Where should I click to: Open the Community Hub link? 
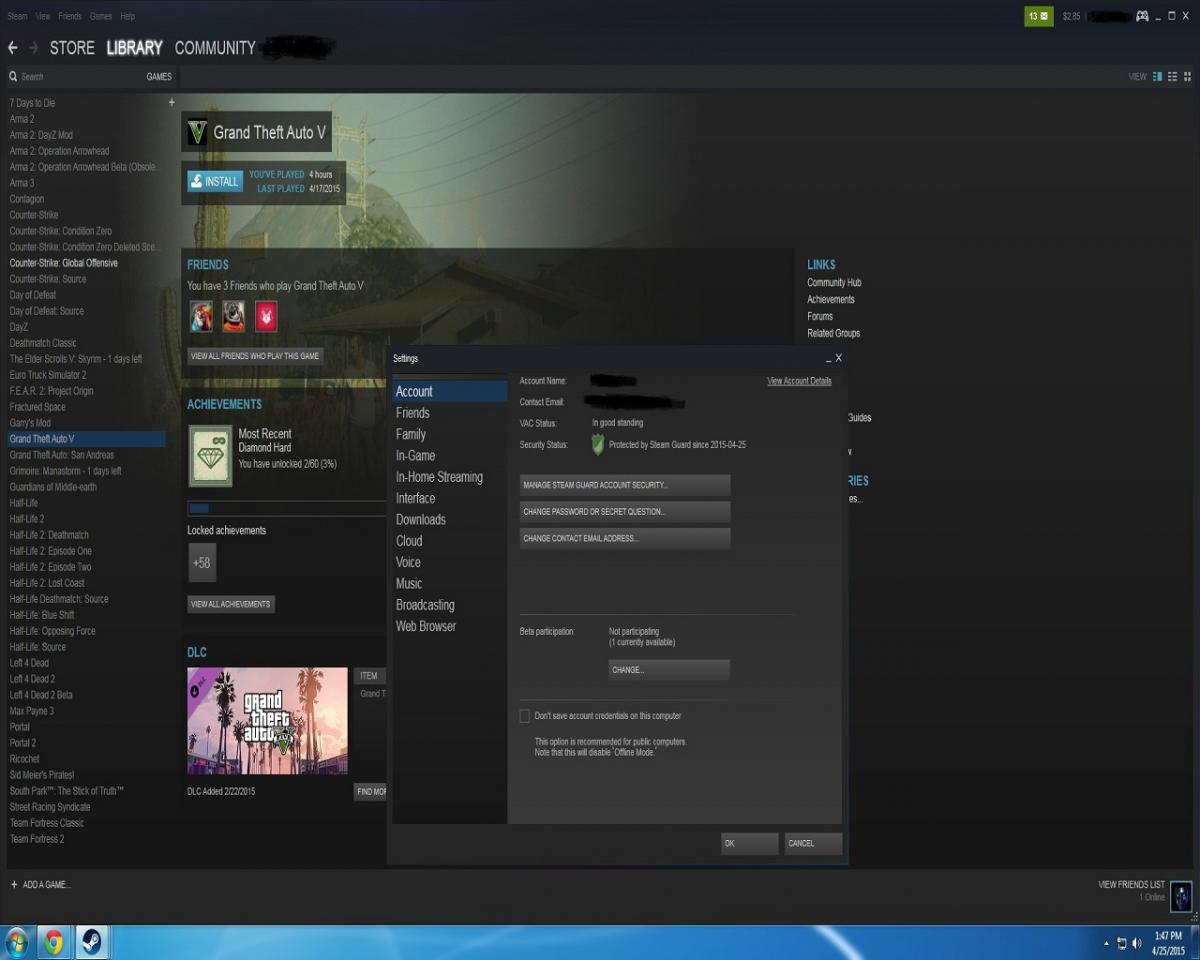tap(834, 283)
